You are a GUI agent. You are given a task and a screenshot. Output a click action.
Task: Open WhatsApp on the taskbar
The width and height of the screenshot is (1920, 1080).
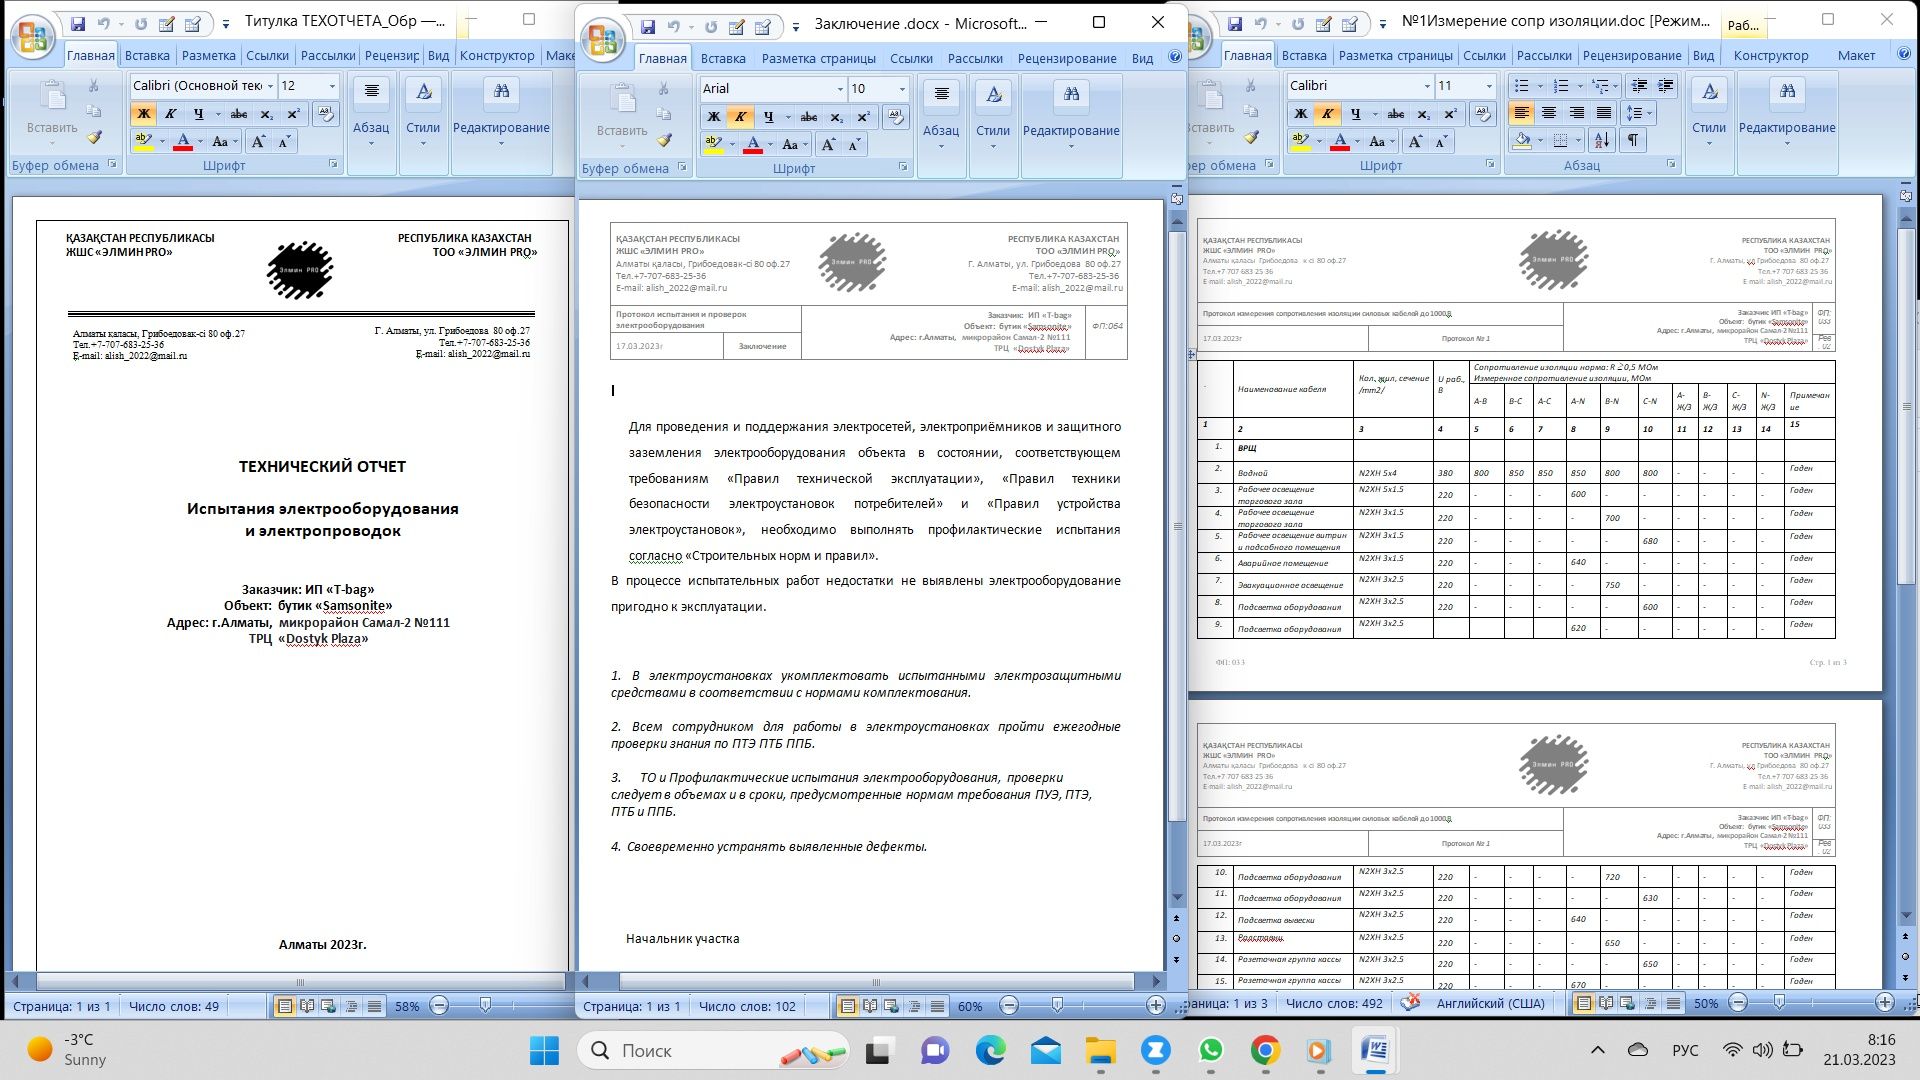pyautogui.click(x=1211, y=1050)
